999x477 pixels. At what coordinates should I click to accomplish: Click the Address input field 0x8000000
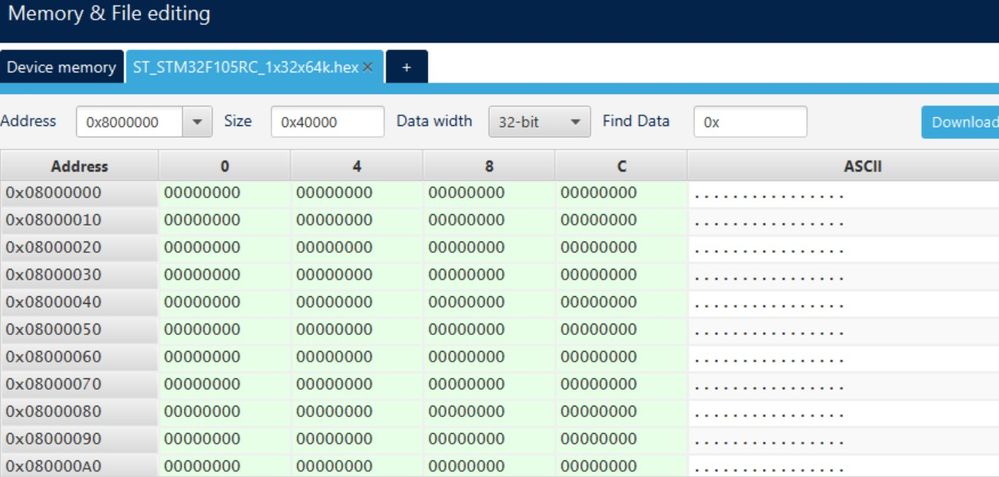point(129,122)
